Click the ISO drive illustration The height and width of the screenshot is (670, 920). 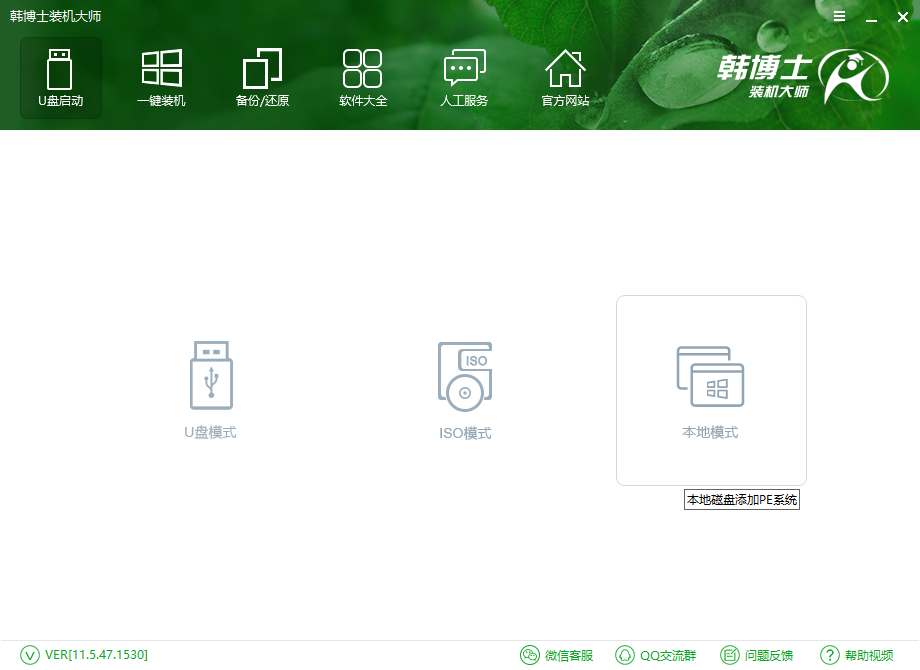(464, 375)
